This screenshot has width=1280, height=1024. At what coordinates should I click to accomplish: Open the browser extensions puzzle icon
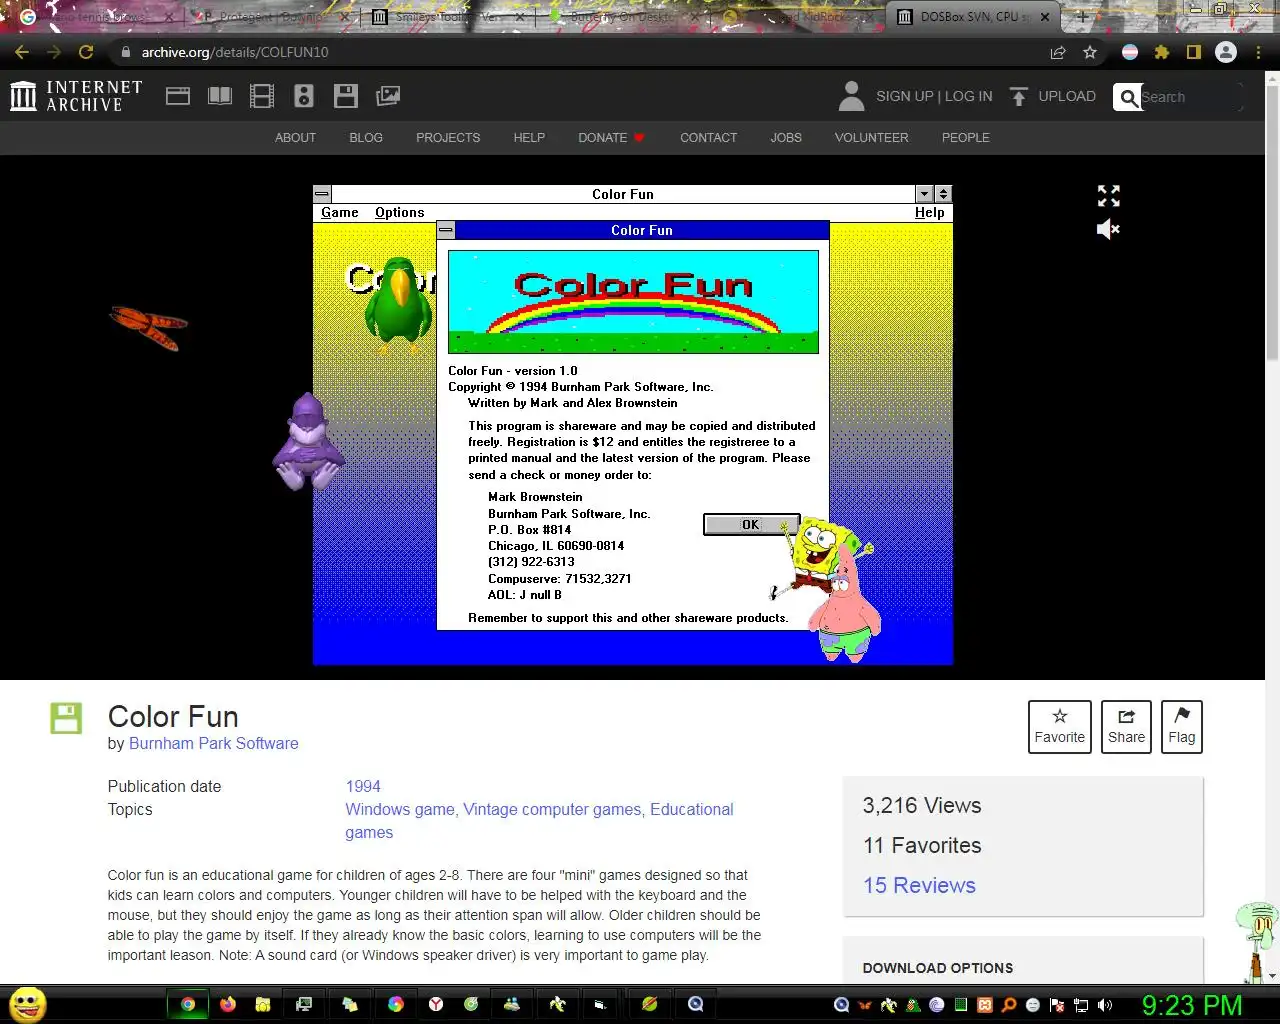pyautogui.click(x=1162, y=52)
